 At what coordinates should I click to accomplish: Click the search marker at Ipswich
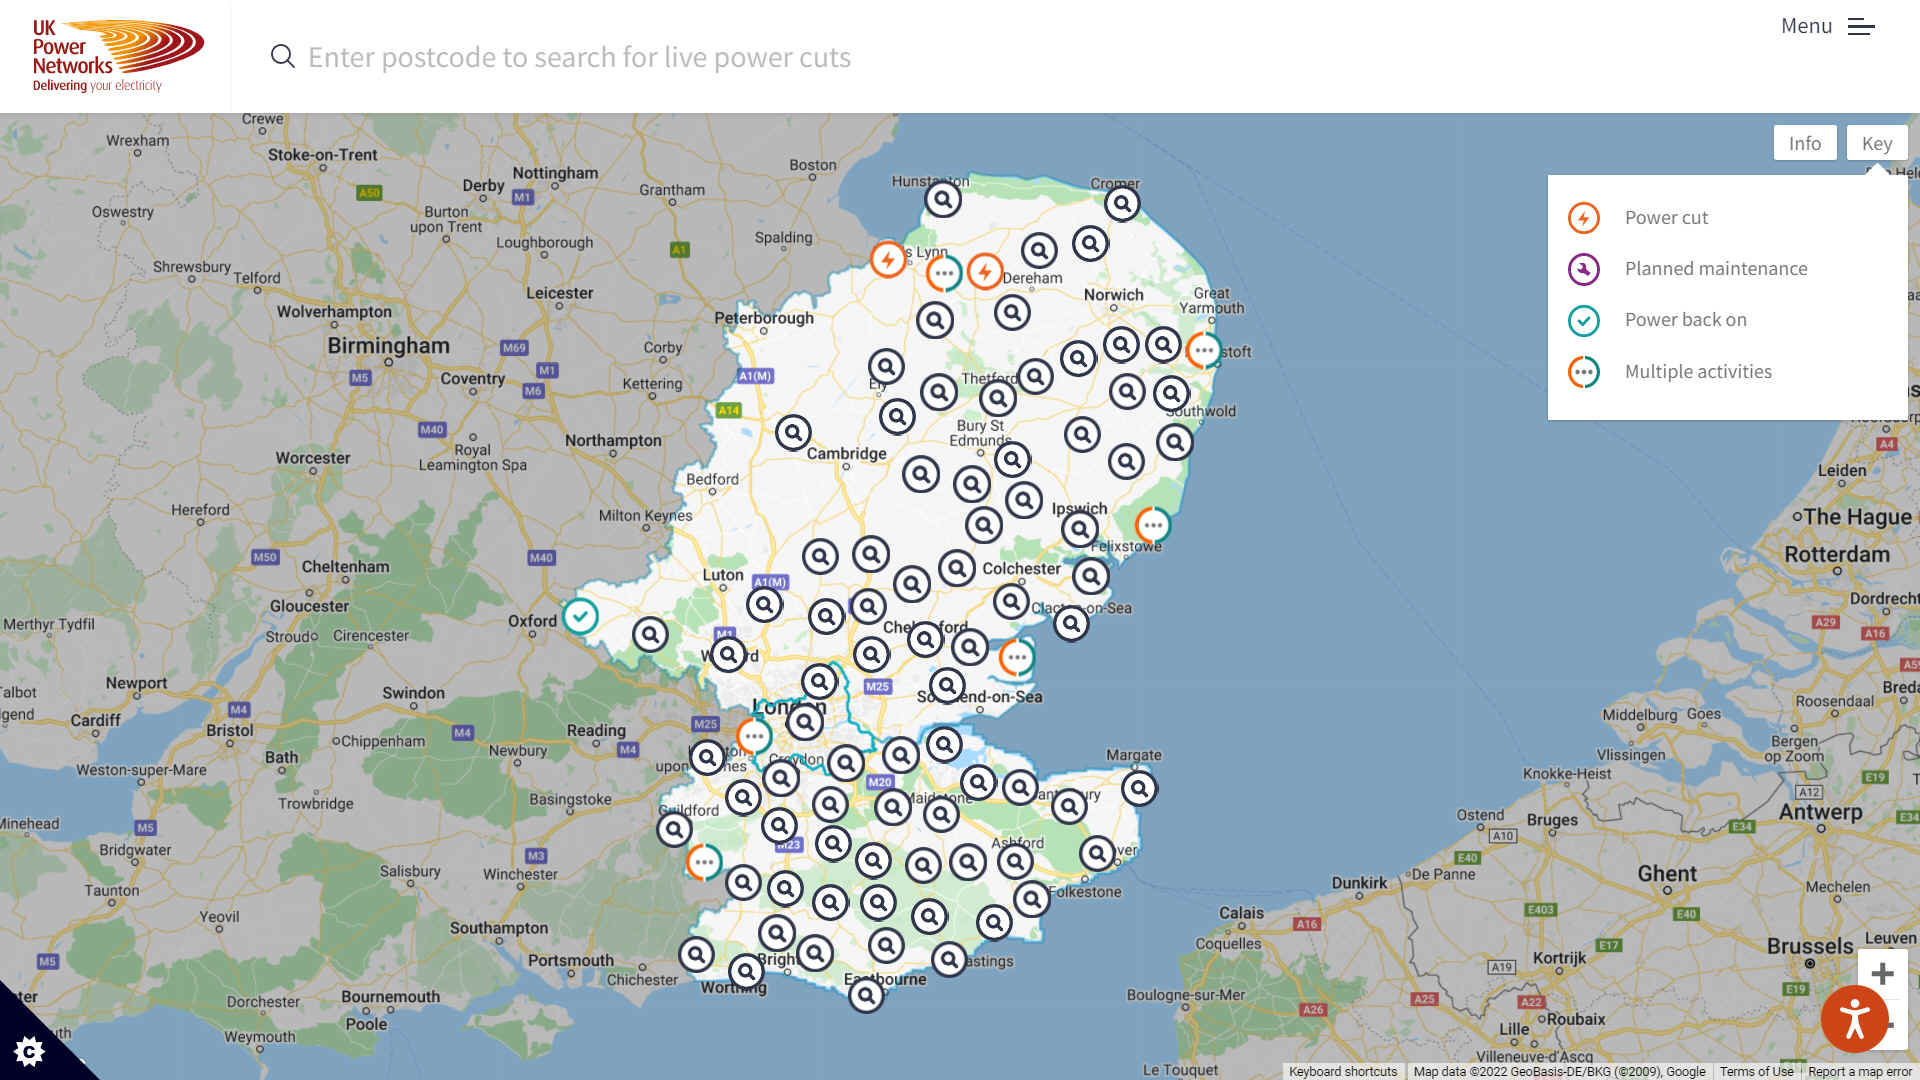pyautogui.click(x=1080, y=529)
